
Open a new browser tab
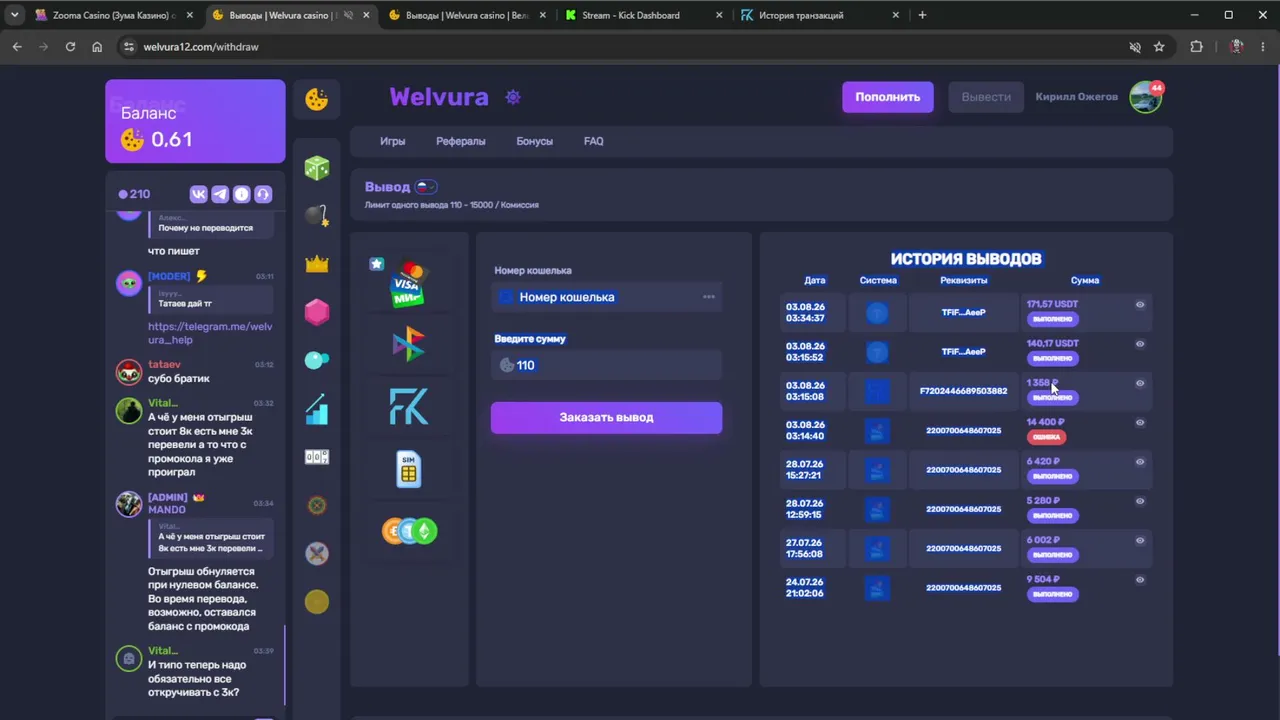(922, 15)
